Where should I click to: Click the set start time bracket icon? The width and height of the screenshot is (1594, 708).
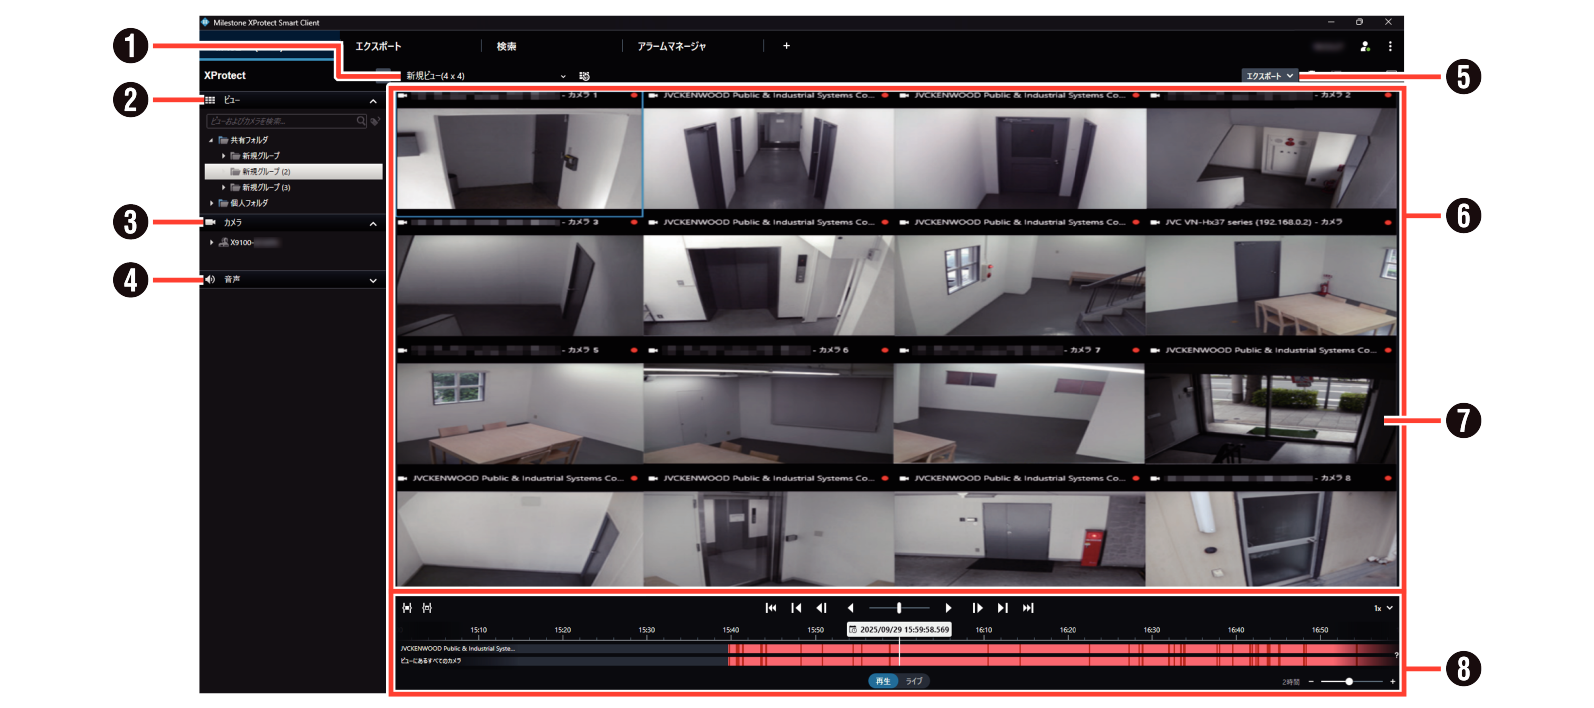click(x=407, y=608)
